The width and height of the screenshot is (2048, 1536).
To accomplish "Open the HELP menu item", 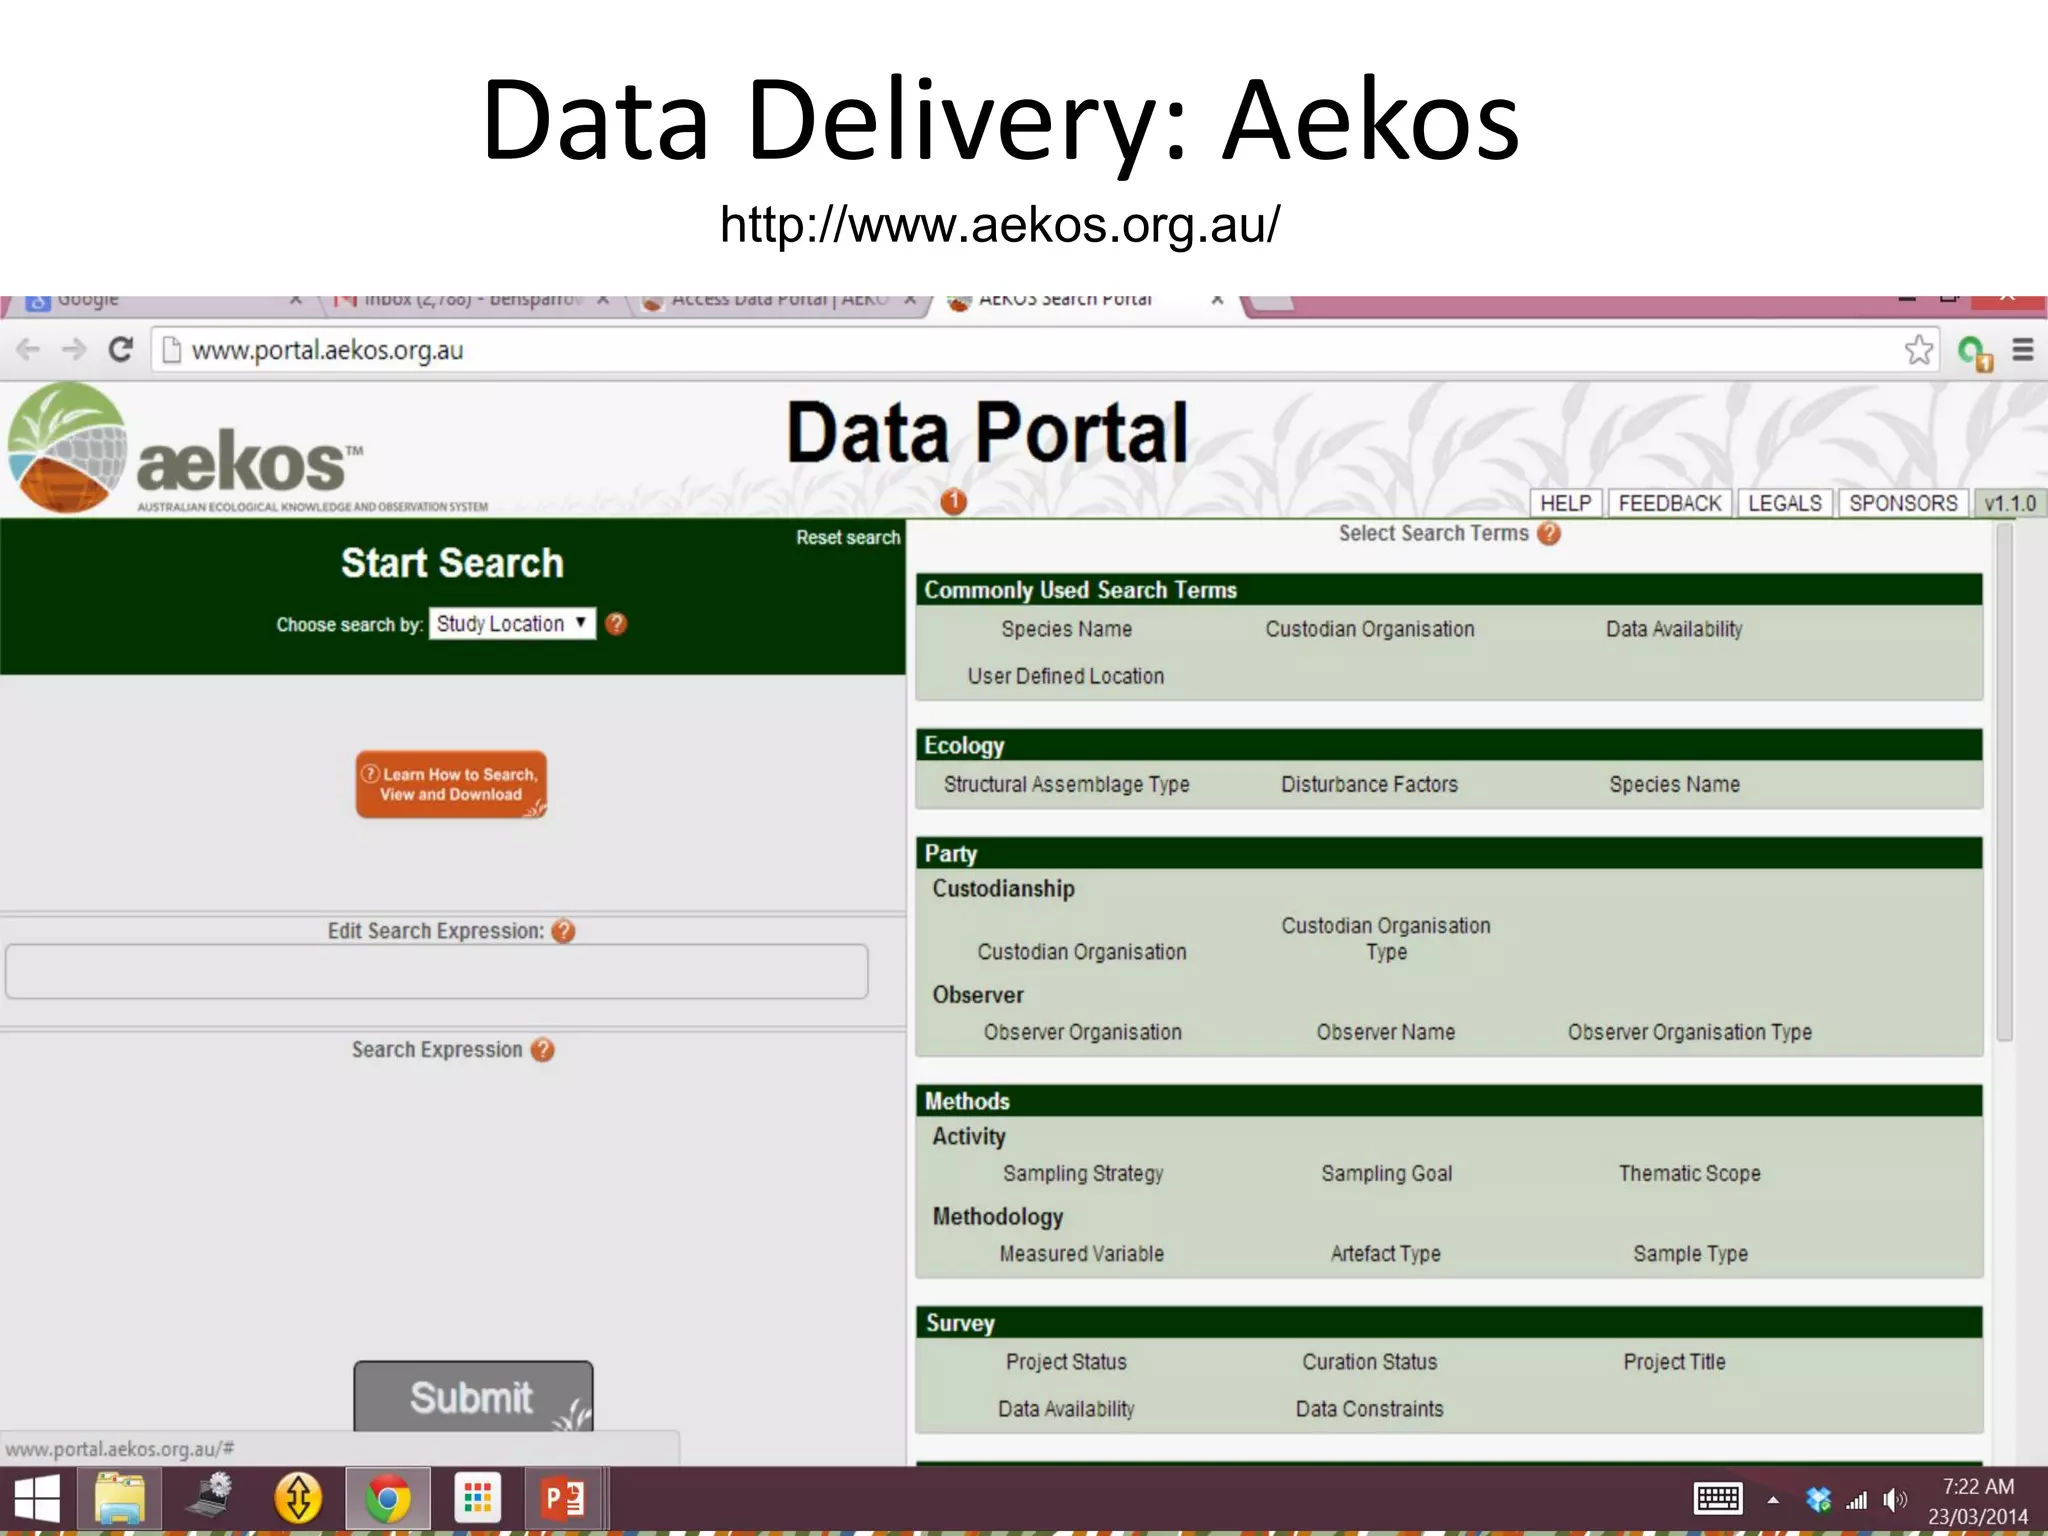I will [x=1565, y=503].
